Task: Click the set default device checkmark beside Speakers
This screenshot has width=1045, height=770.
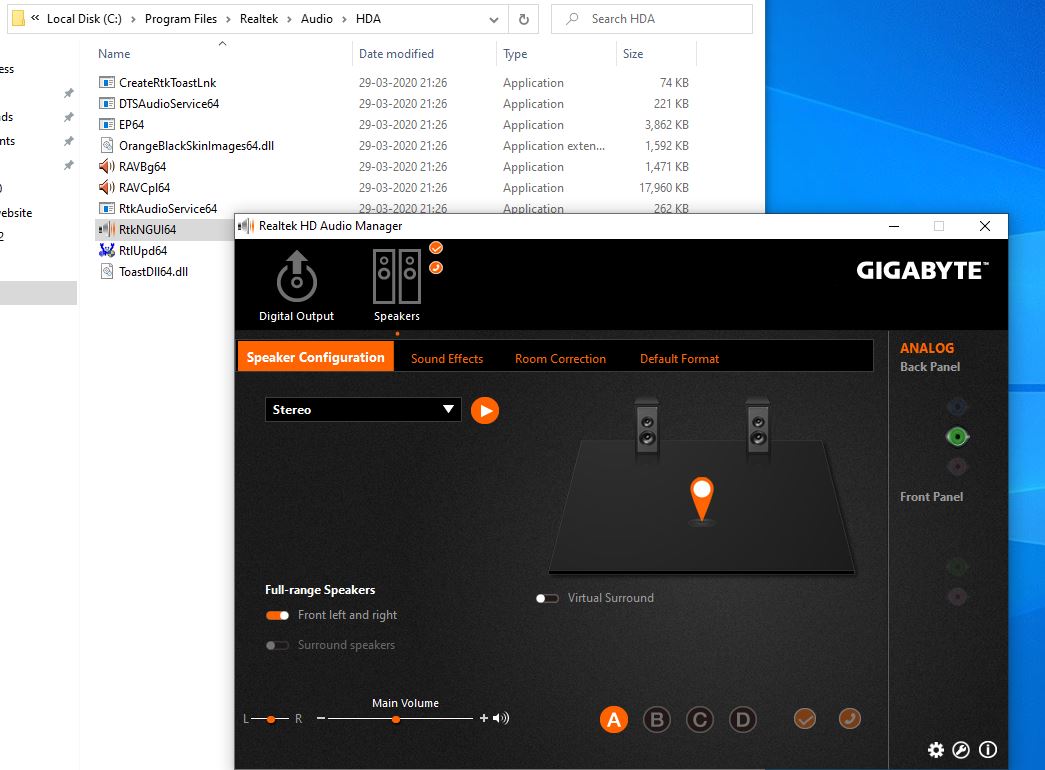Action: (x=436, y=248)
